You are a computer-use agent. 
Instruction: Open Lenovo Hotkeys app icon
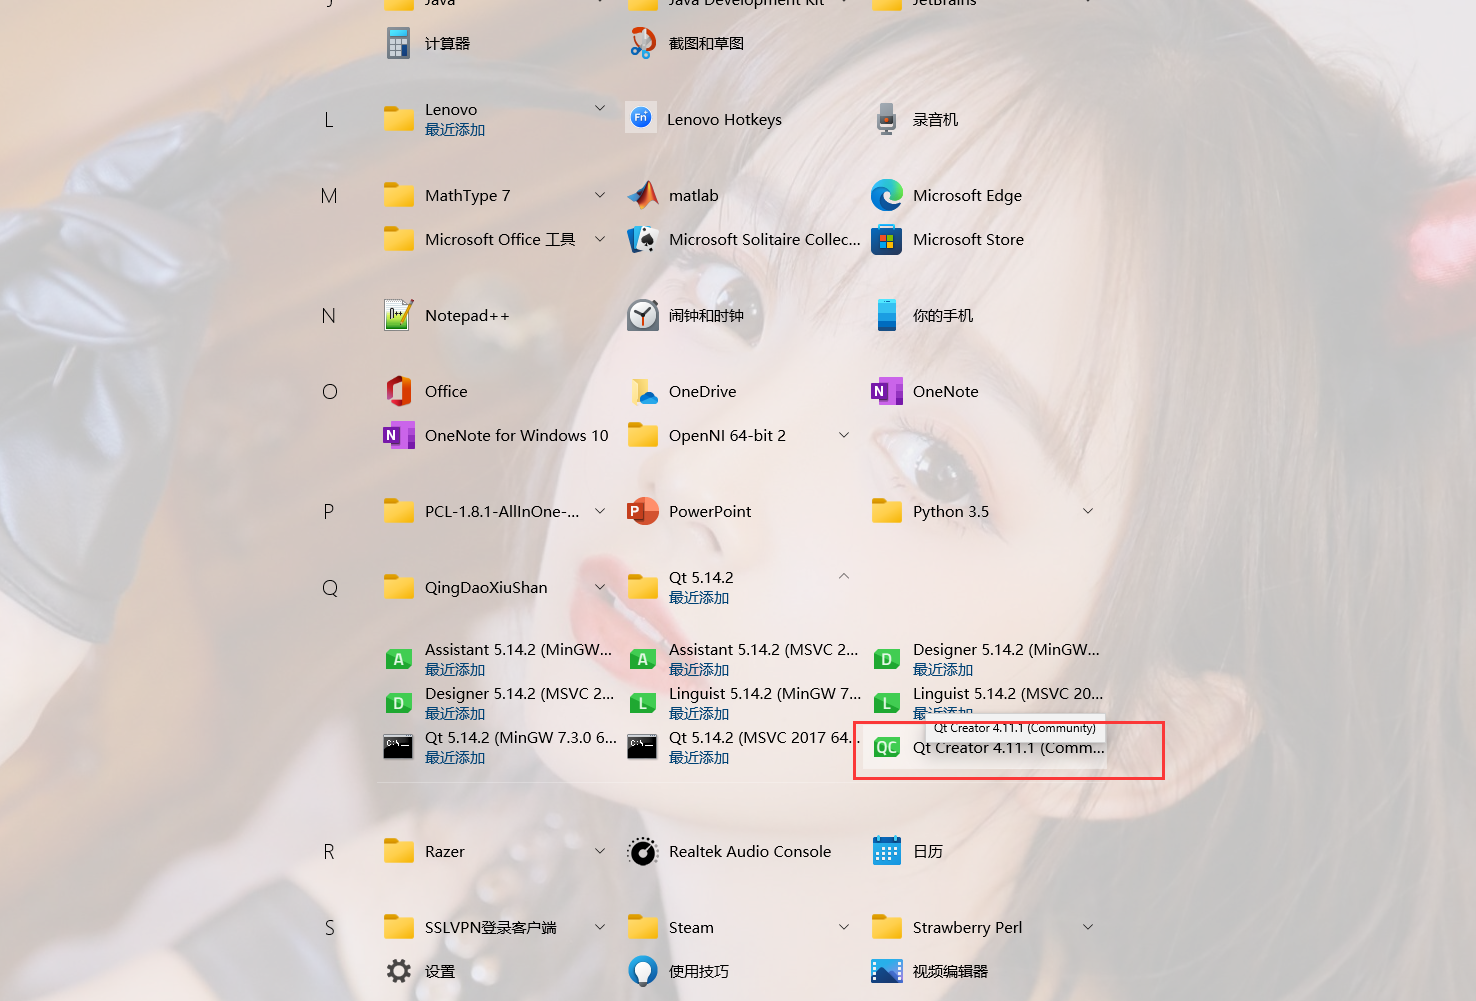(641, 118)
